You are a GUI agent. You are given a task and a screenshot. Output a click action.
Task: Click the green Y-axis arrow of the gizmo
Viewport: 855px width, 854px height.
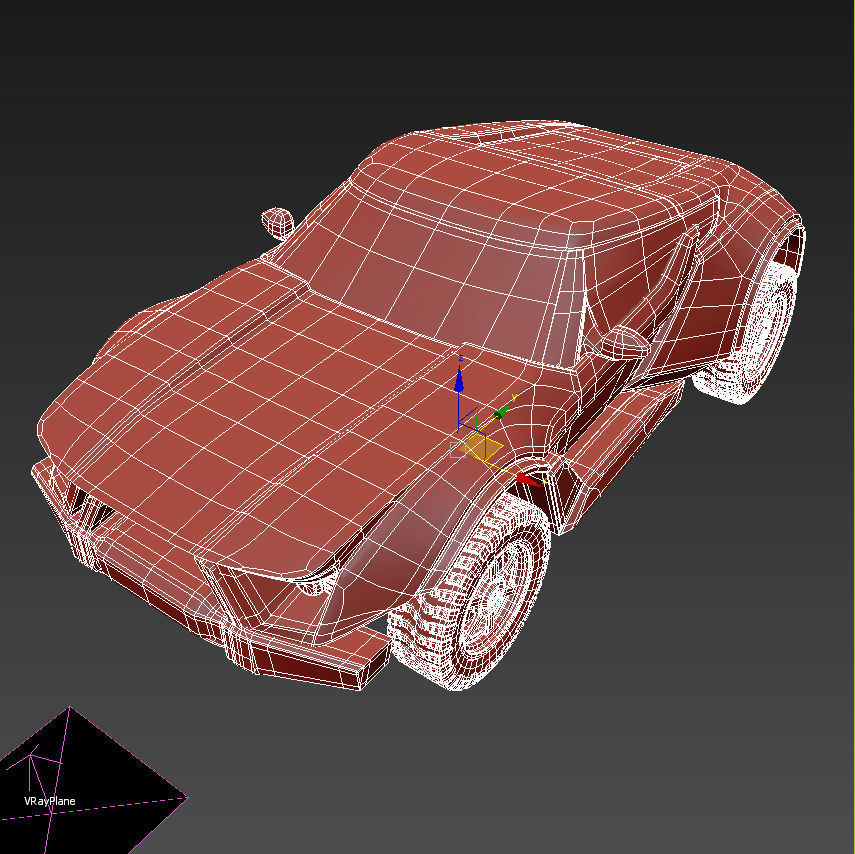[x=503, y=411]
